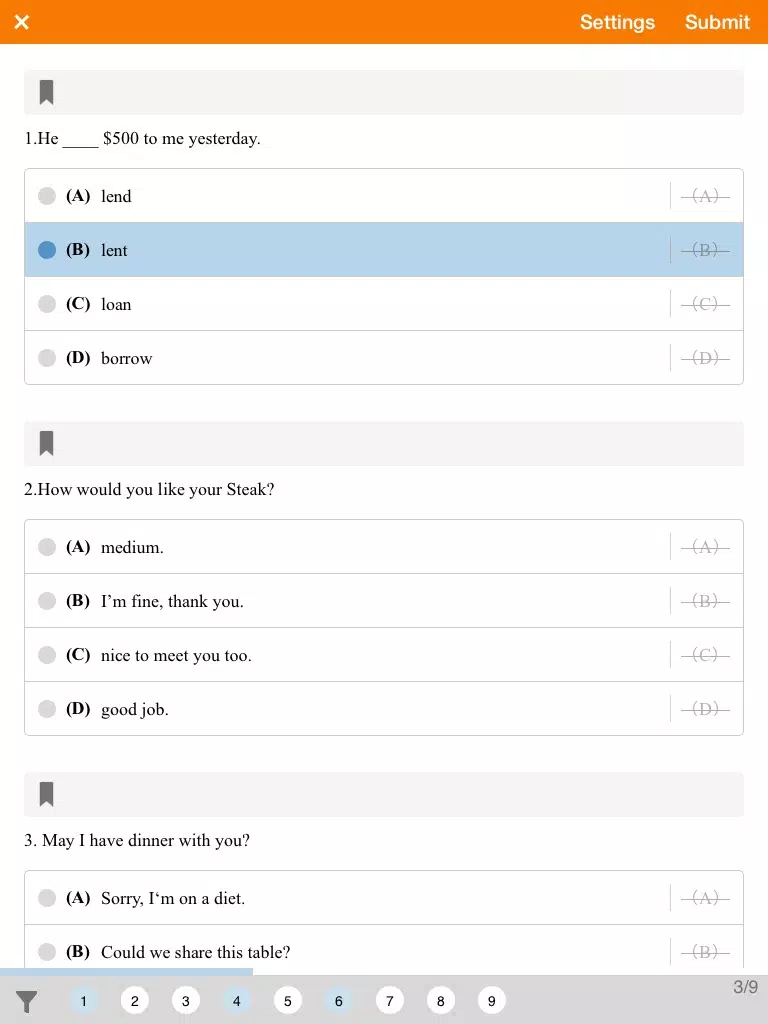Select answer (A) Sorry, I'm on a diet
Image resolution: width=768 pixels, height=1024 pixels.
tap(347, 898)
